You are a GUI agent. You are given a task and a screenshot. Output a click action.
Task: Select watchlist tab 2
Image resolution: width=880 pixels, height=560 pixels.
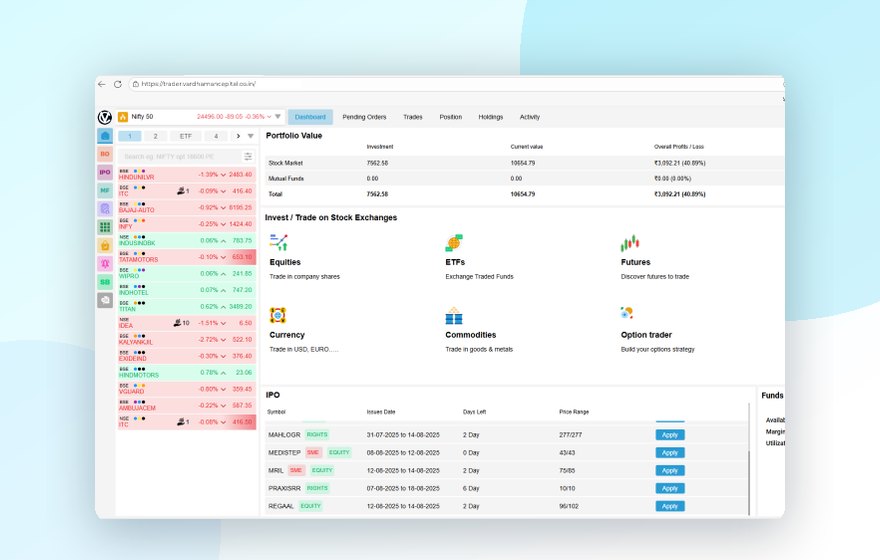[x=155, y=136]
